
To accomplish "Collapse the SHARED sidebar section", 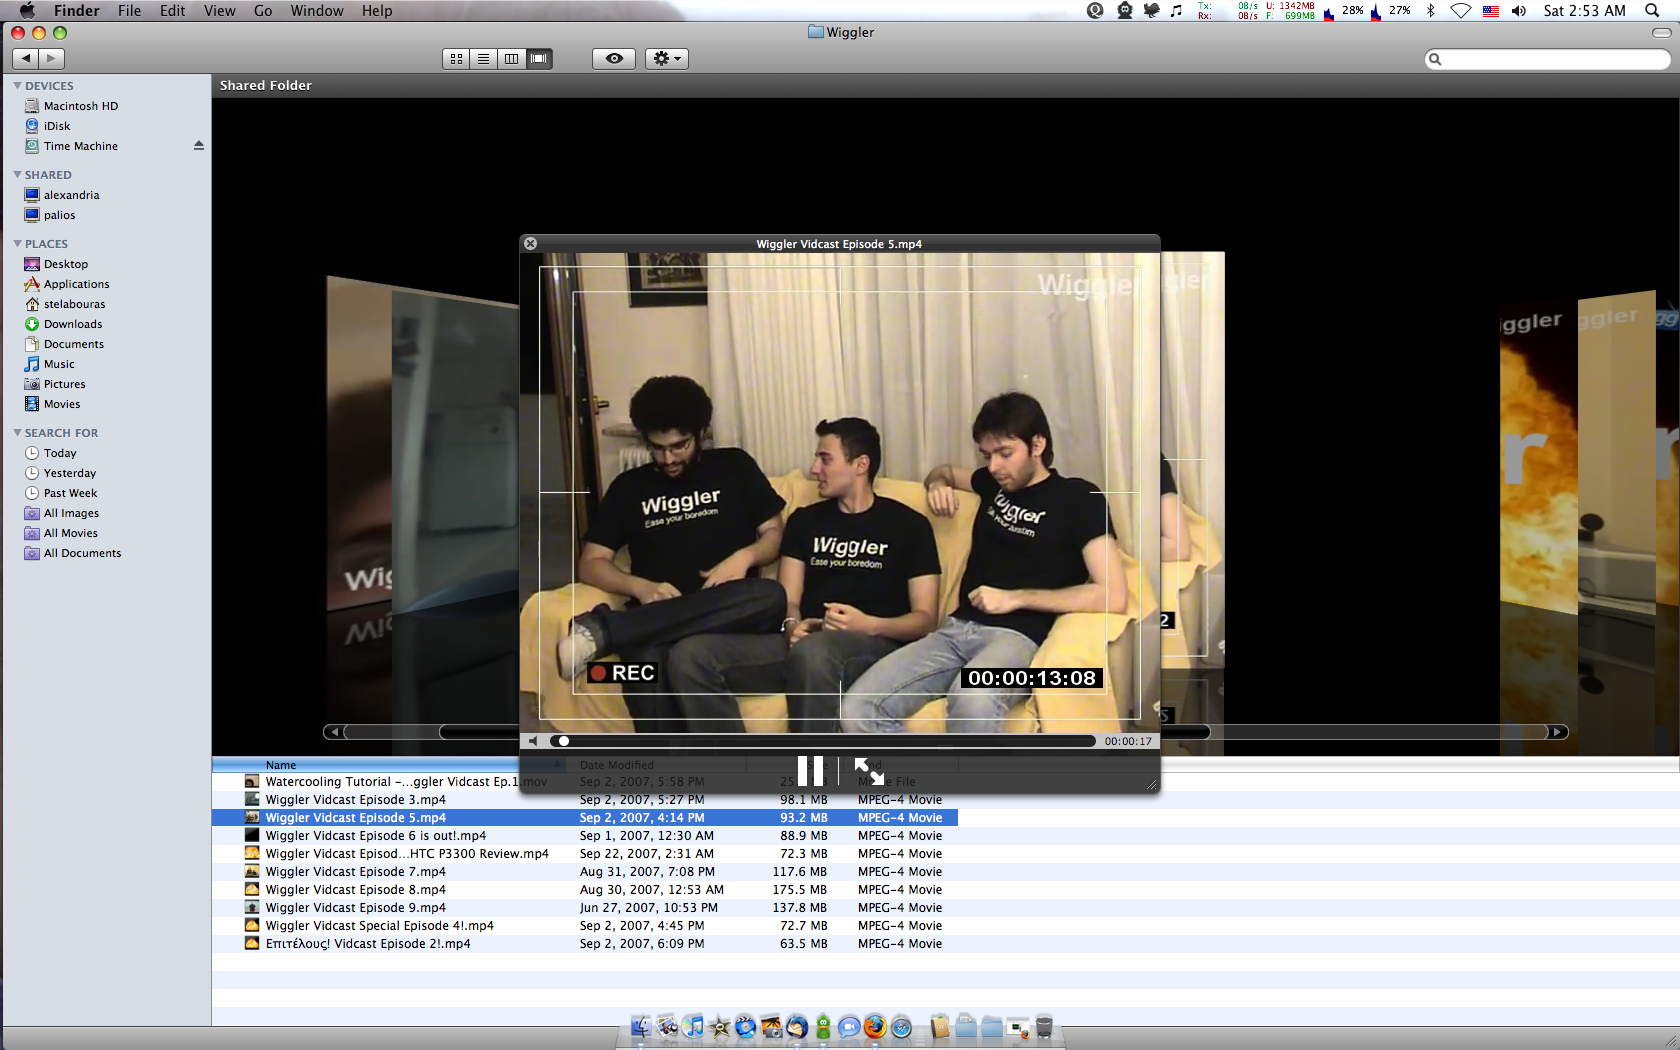I will pos(17,175).
